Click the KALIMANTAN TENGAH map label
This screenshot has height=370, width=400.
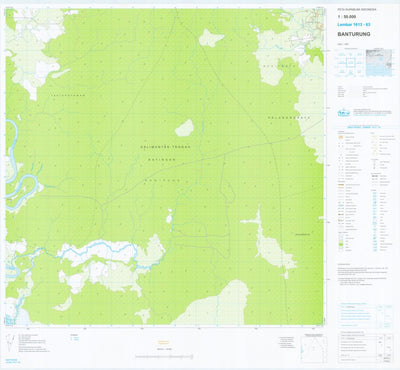165,147
